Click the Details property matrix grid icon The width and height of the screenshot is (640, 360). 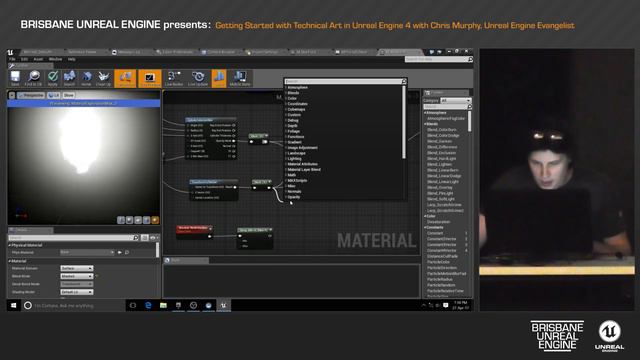[x=144, y=238]
